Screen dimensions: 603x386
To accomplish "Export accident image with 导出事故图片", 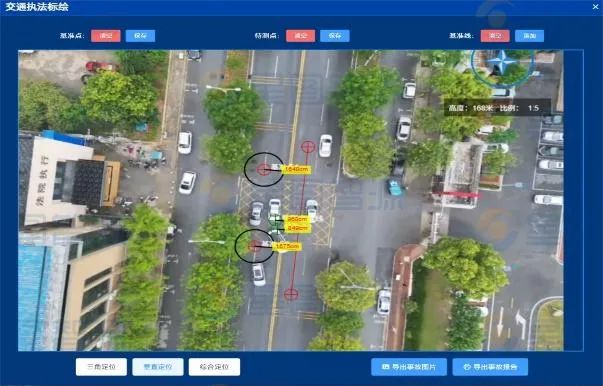I will tap(409, 367).
